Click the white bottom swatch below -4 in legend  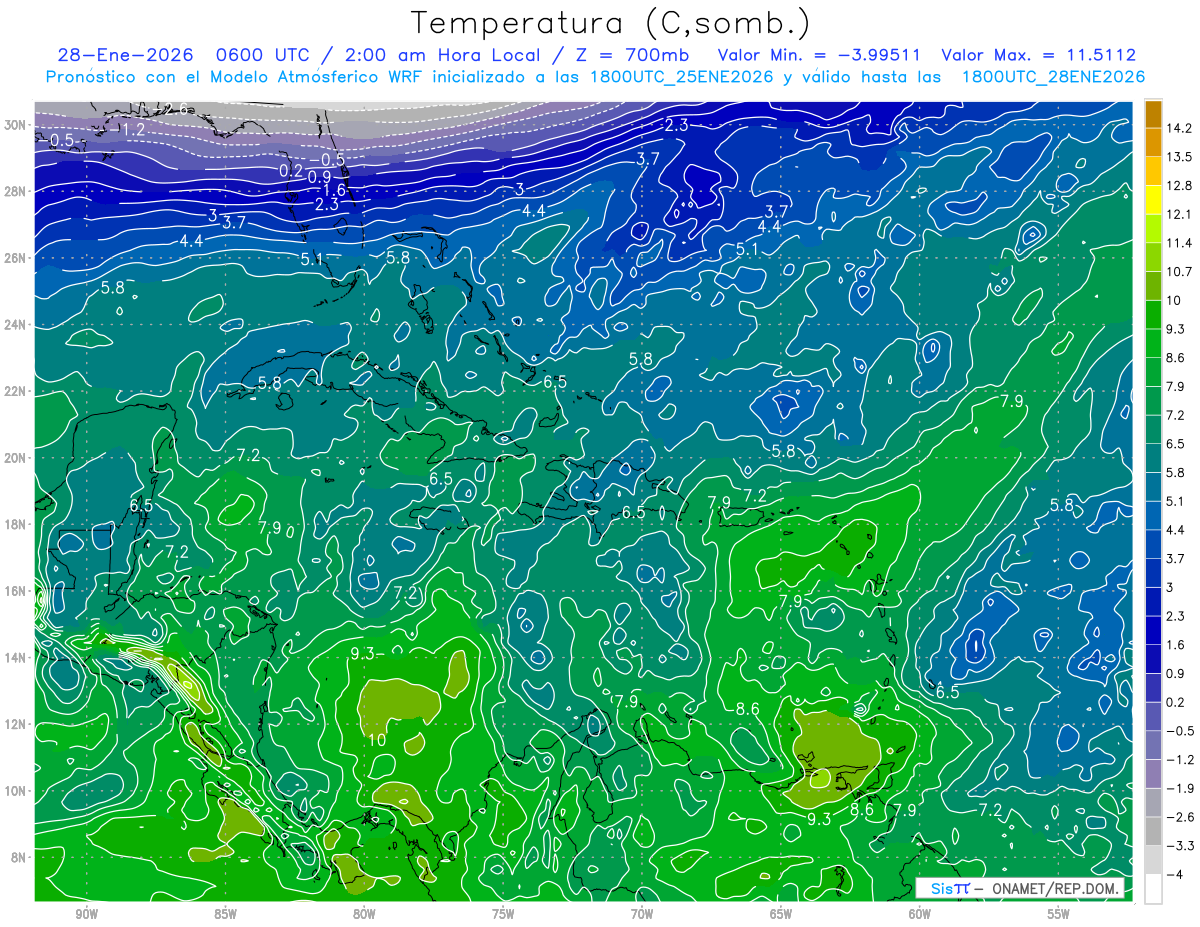(1153, 889)
